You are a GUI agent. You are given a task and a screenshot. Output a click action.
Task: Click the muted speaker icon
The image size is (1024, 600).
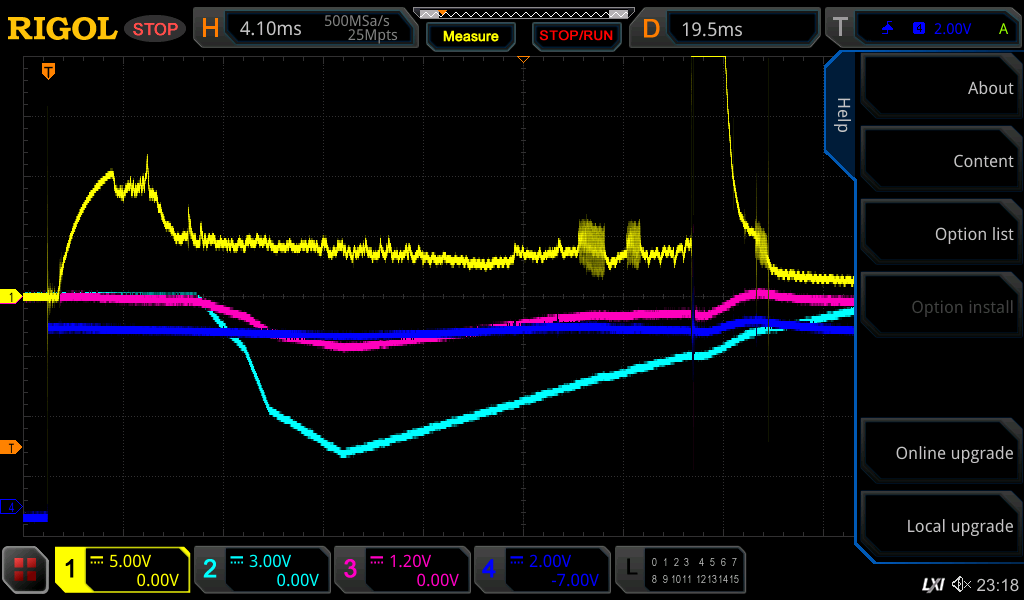tap(962, 584)
